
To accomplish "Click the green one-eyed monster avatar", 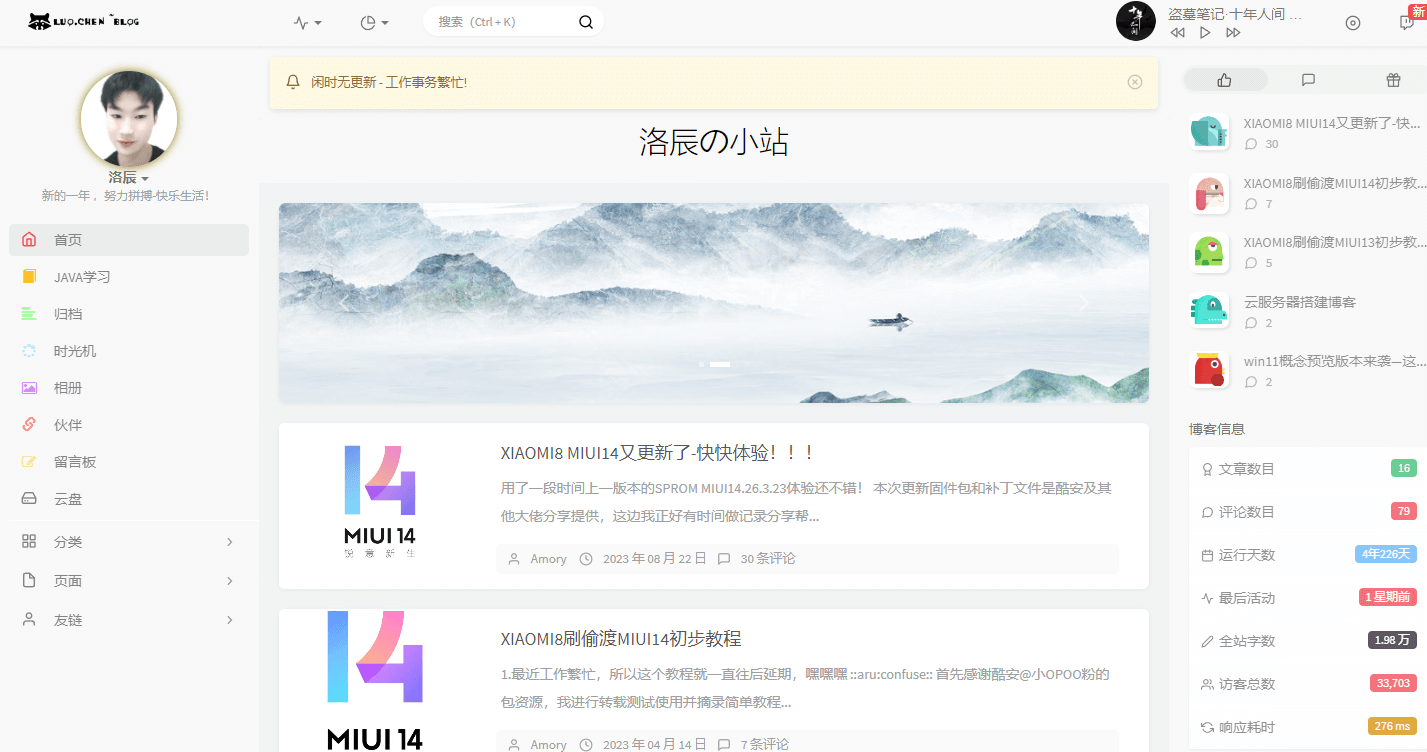I will coord(1209,252).
